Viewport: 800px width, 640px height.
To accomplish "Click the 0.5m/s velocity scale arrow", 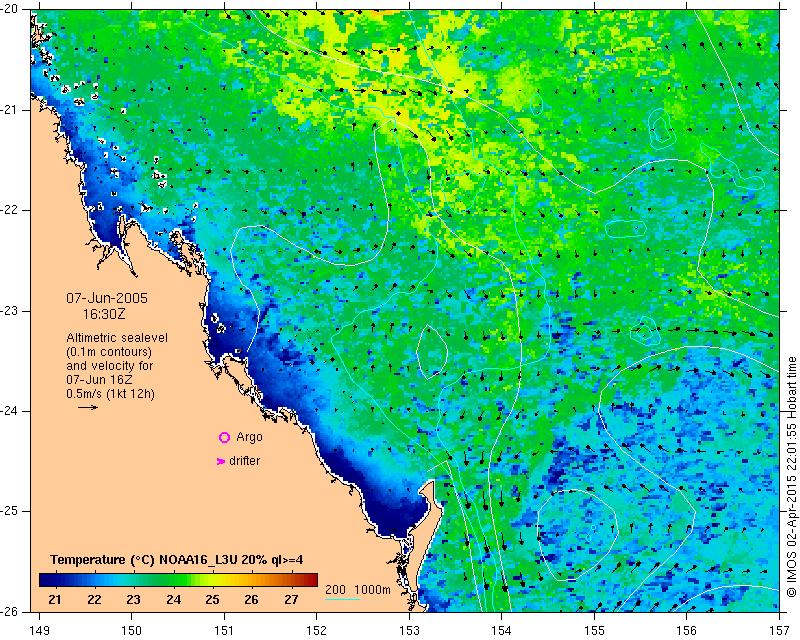I will pos(88,407).
